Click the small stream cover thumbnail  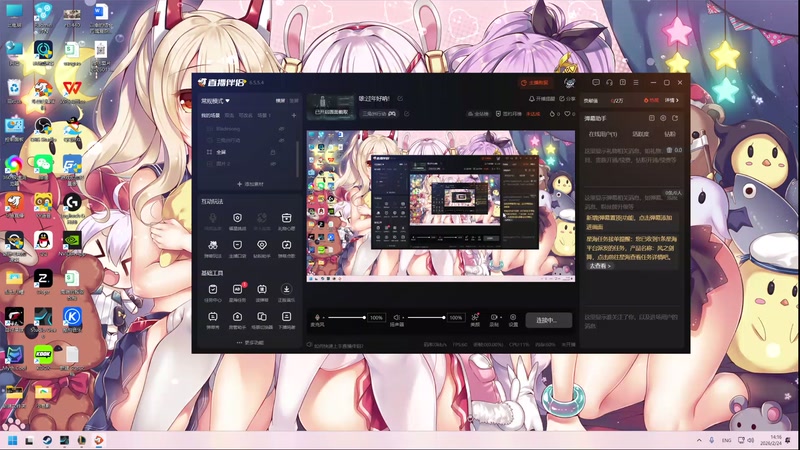[331, 107]
